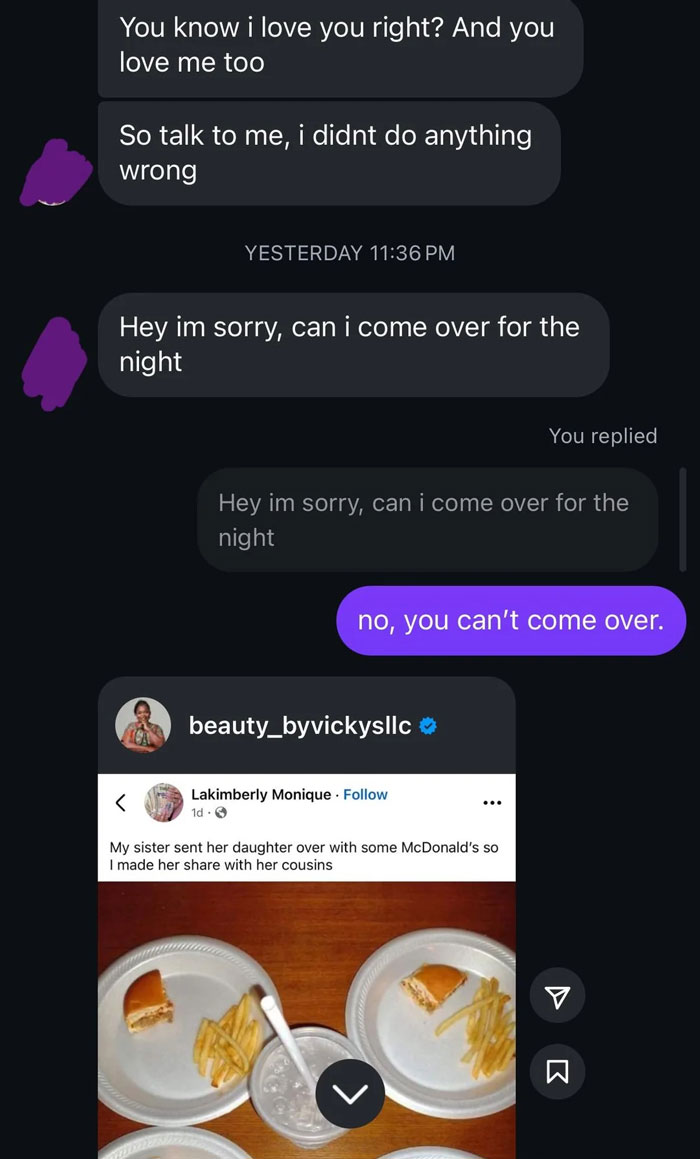
Task: Go back with the left chevron arrow
Action: (x=120, y=802)
